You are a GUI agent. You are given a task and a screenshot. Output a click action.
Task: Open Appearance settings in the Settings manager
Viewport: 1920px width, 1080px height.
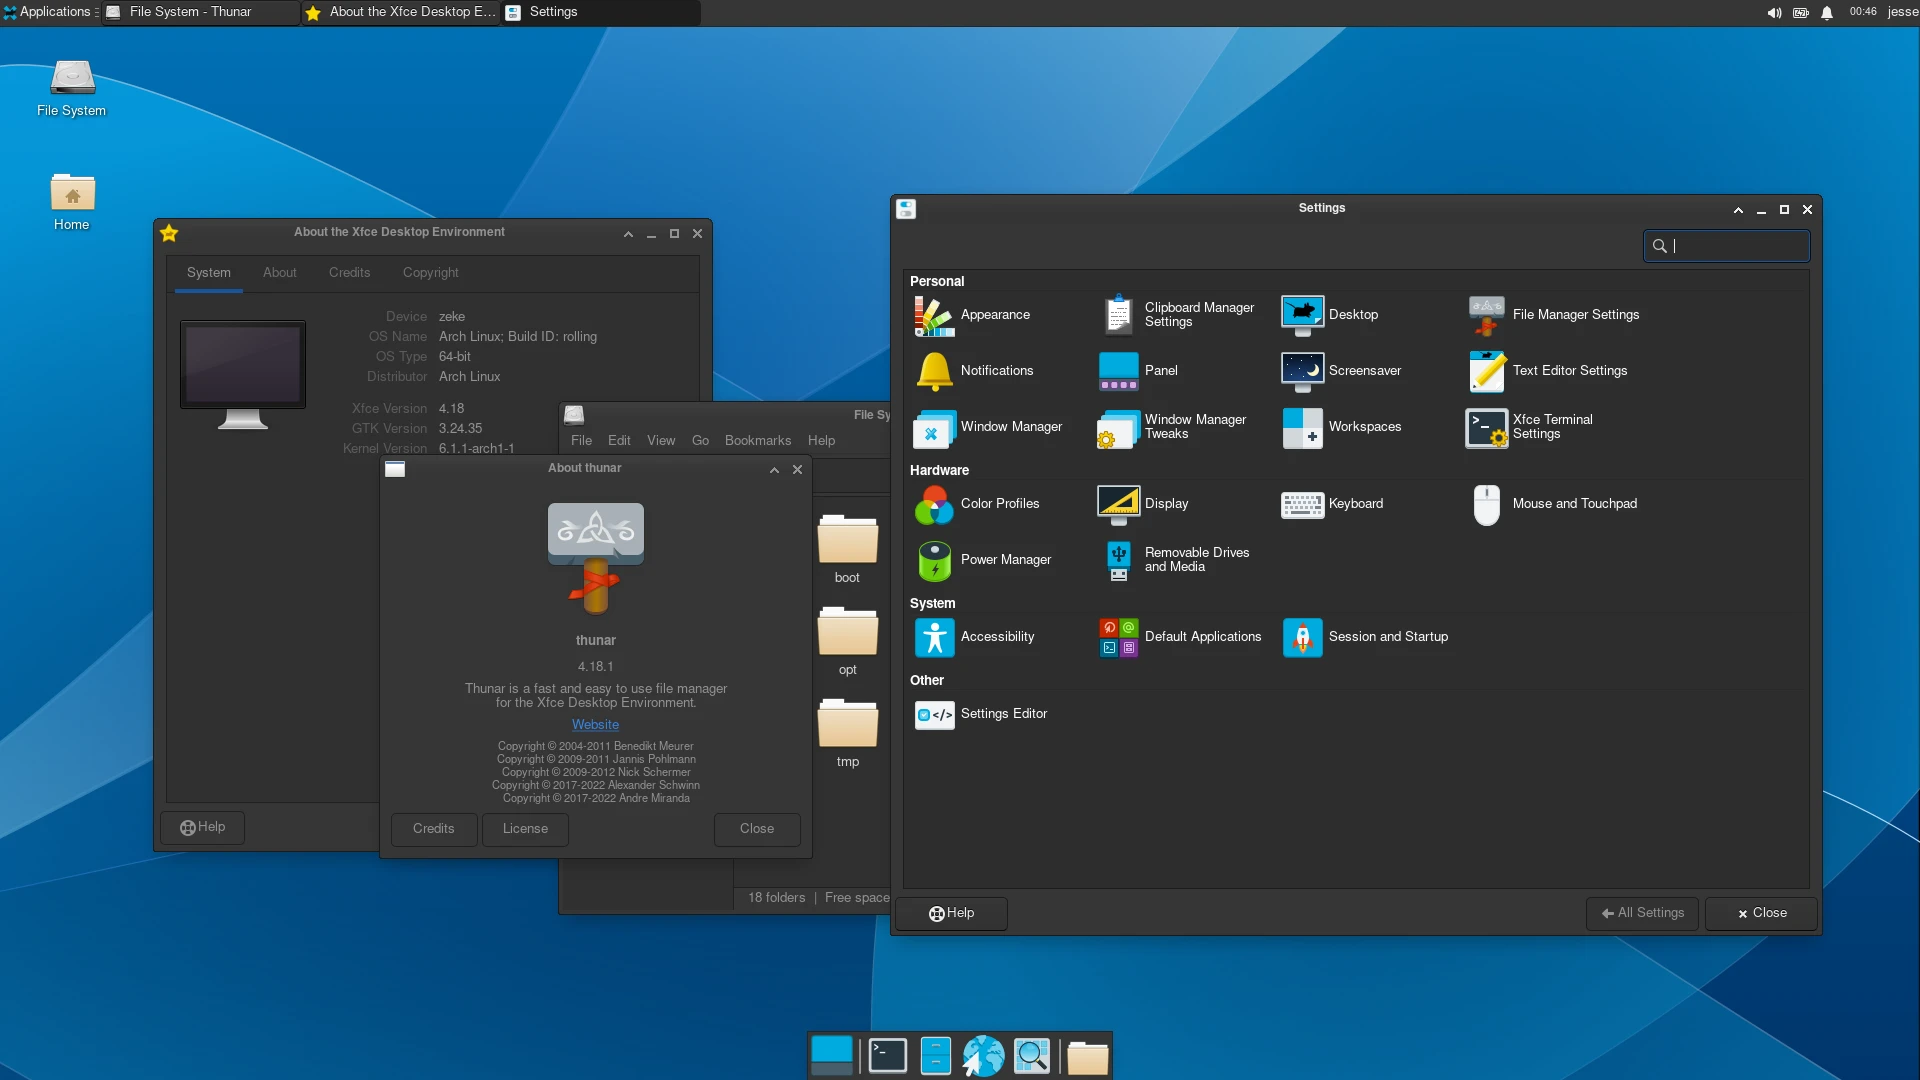(x=994, y=314)
